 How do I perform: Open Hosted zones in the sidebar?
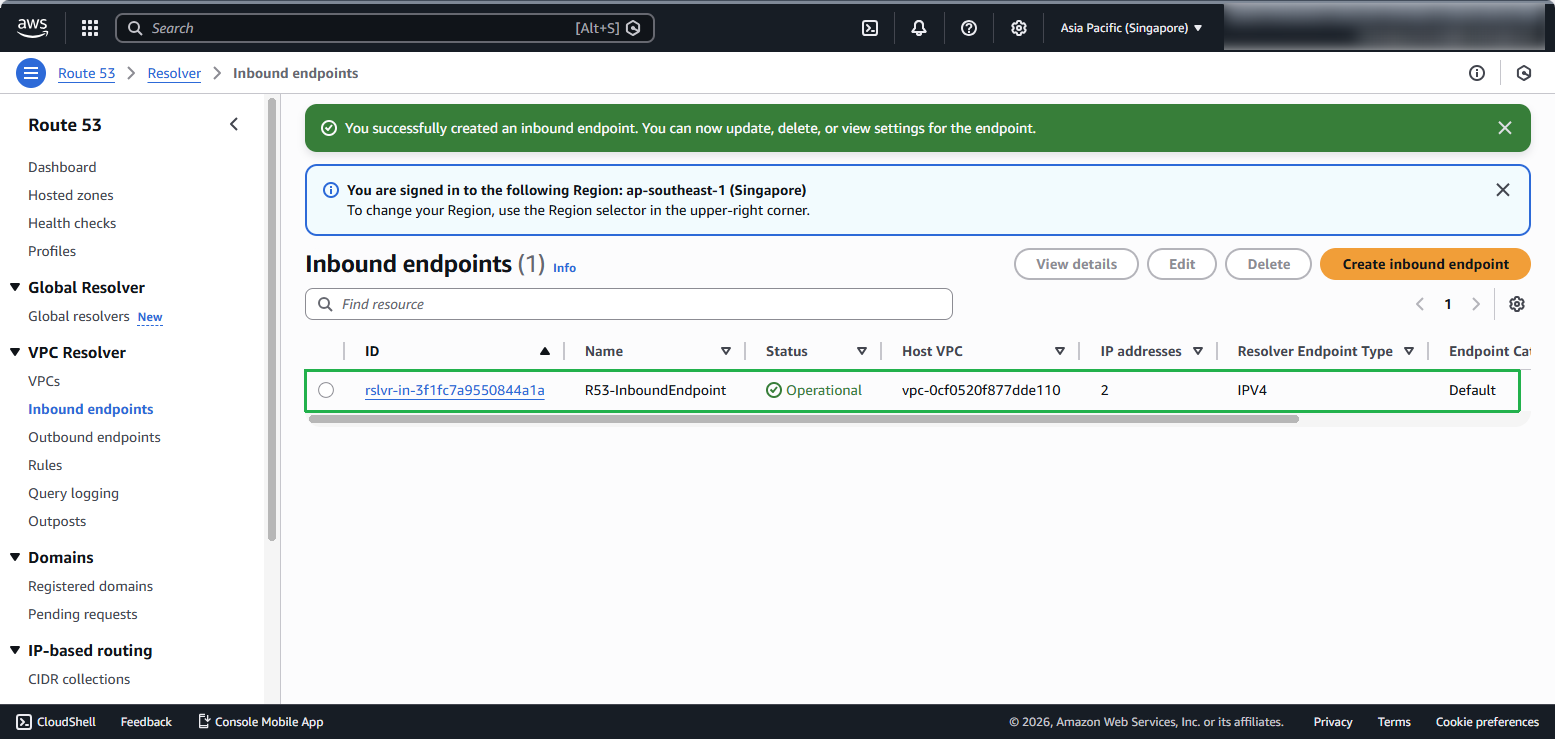71,195
